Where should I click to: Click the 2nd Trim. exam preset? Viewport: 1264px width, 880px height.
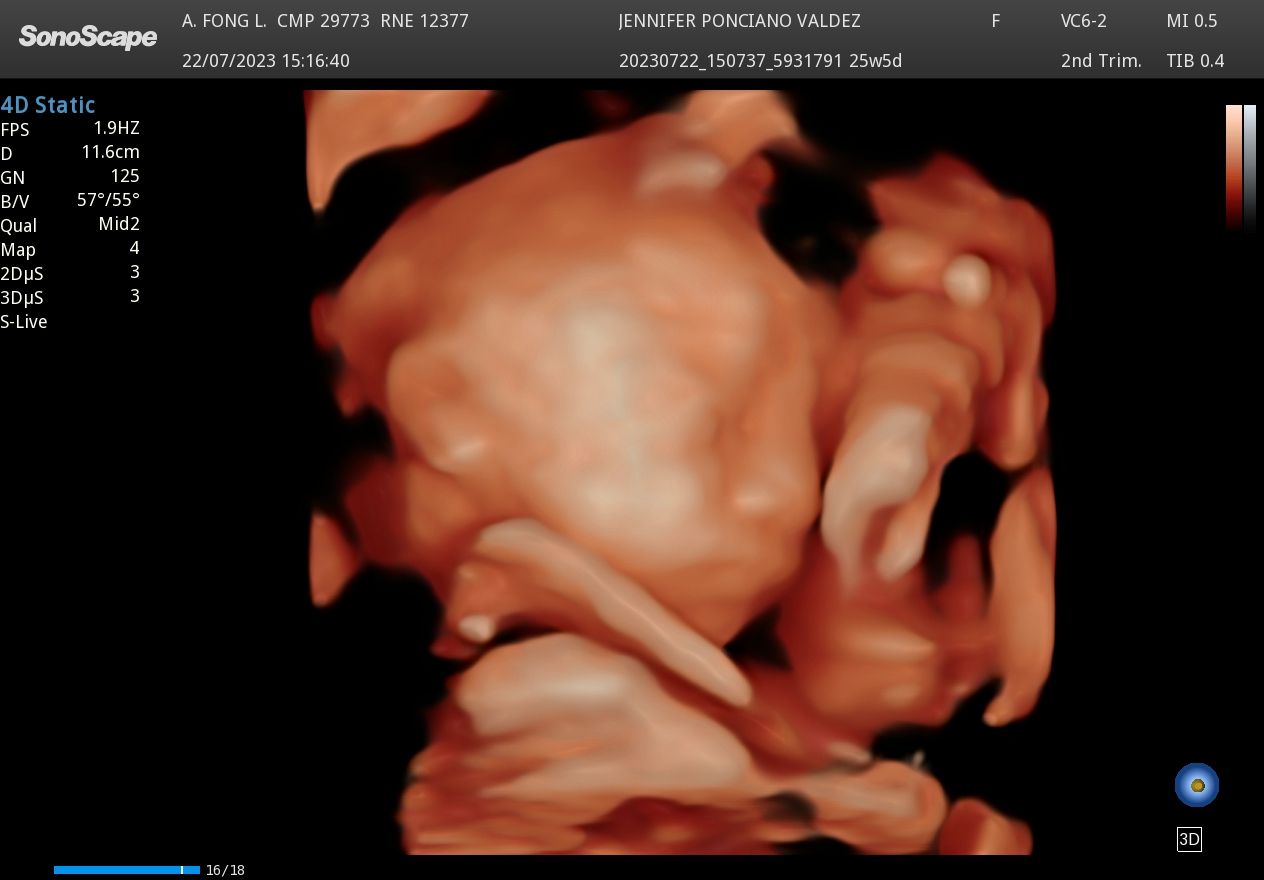click(1101, 61)
